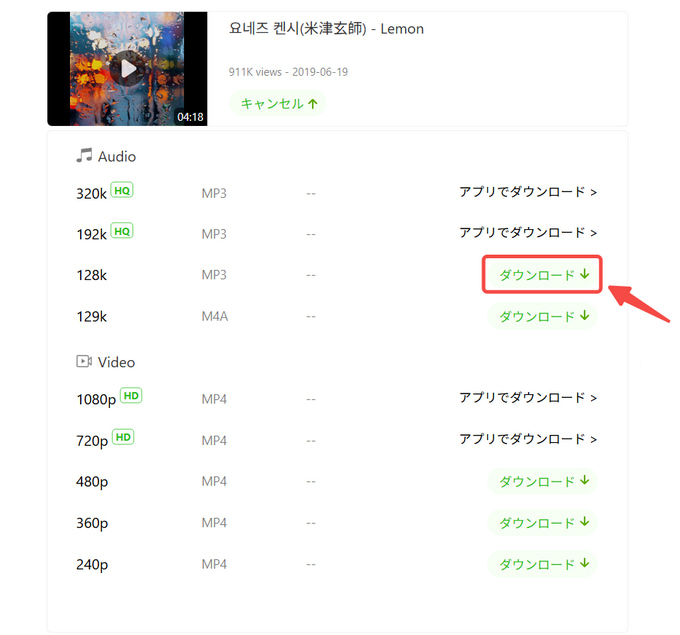Viewport: 680px width, 635px height.
Task: Click the HQ badge next to 192k
Action: pyautogui.click(x=122, y=231)
